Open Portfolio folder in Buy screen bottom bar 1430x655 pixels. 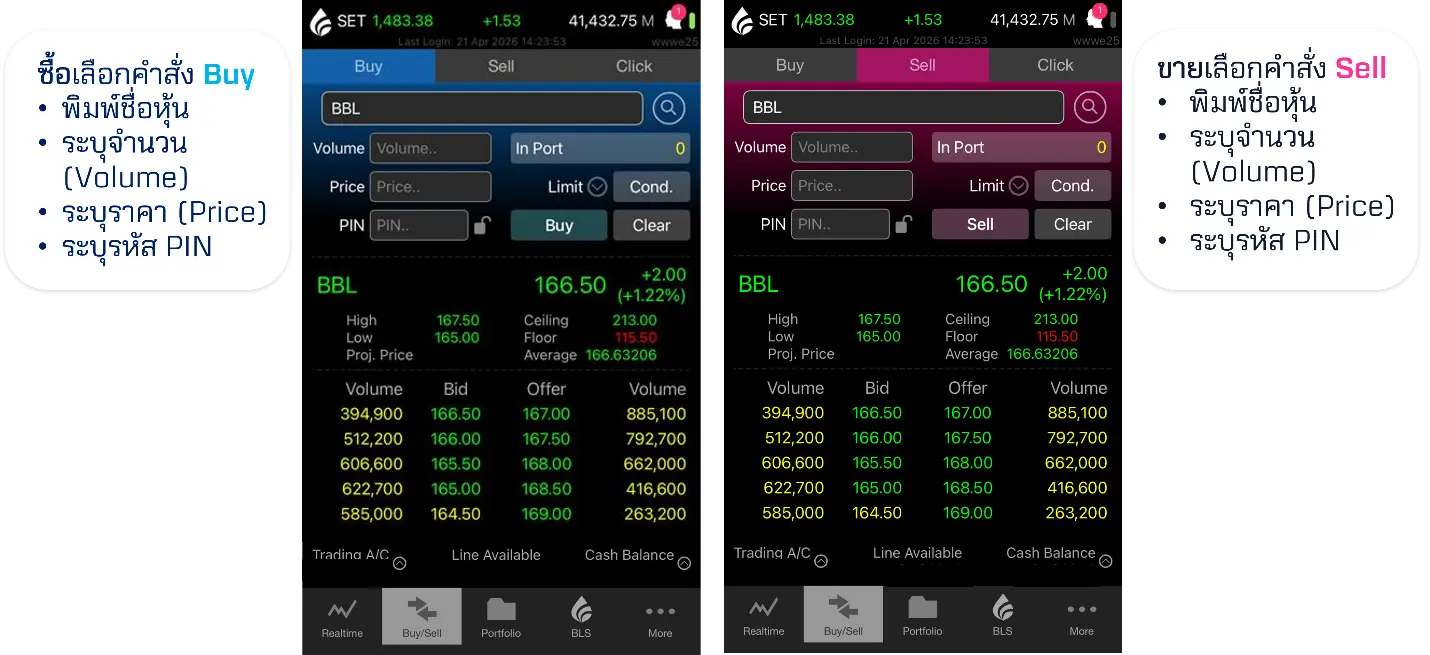[501, 617]
